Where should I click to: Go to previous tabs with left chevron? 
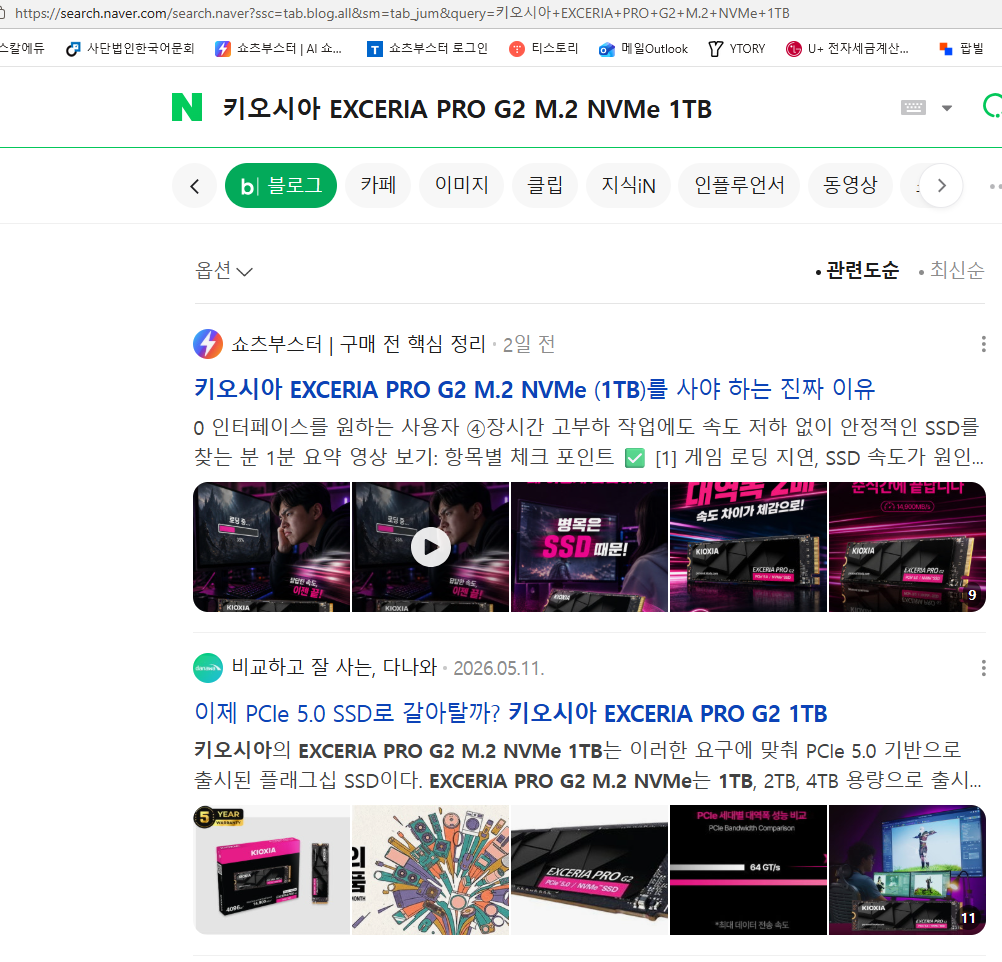coord(194,186)
